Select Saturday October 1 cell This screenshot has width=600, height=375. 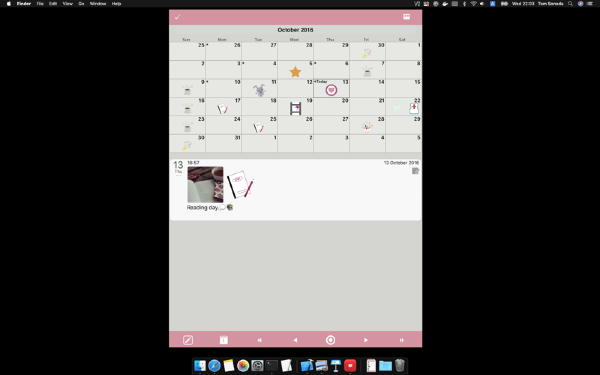coord(404,51)
